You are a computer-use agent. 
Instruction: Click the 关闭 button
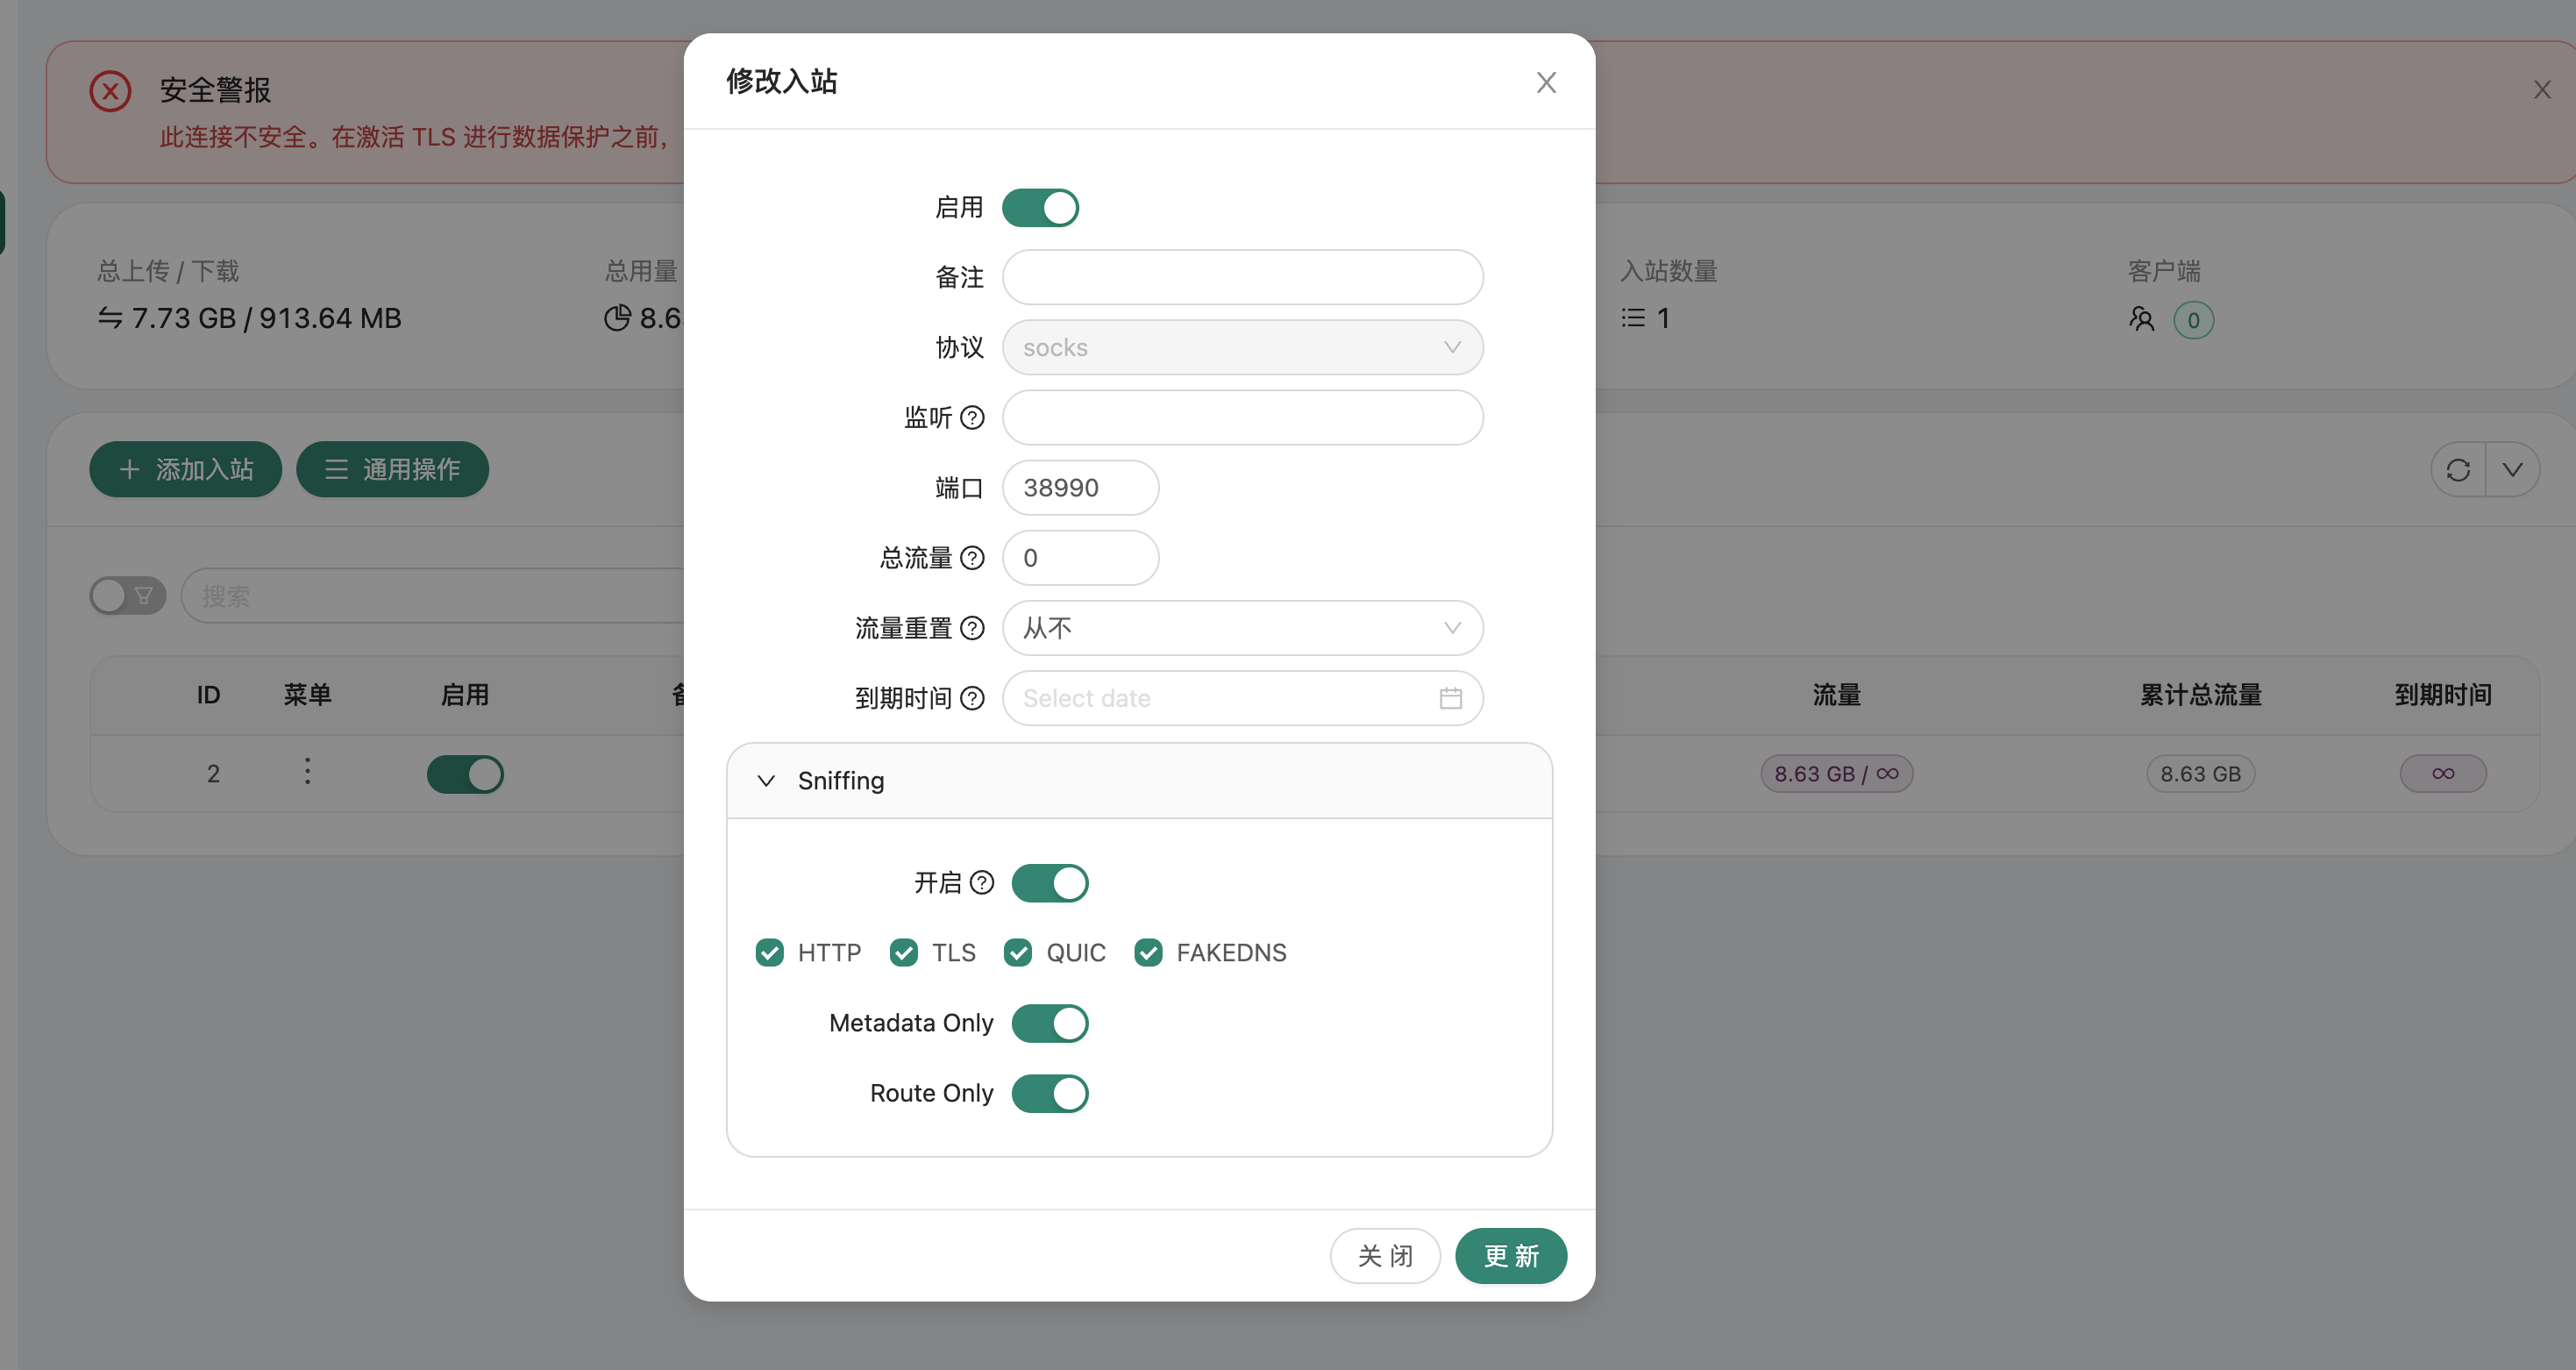(1384, 1256)
